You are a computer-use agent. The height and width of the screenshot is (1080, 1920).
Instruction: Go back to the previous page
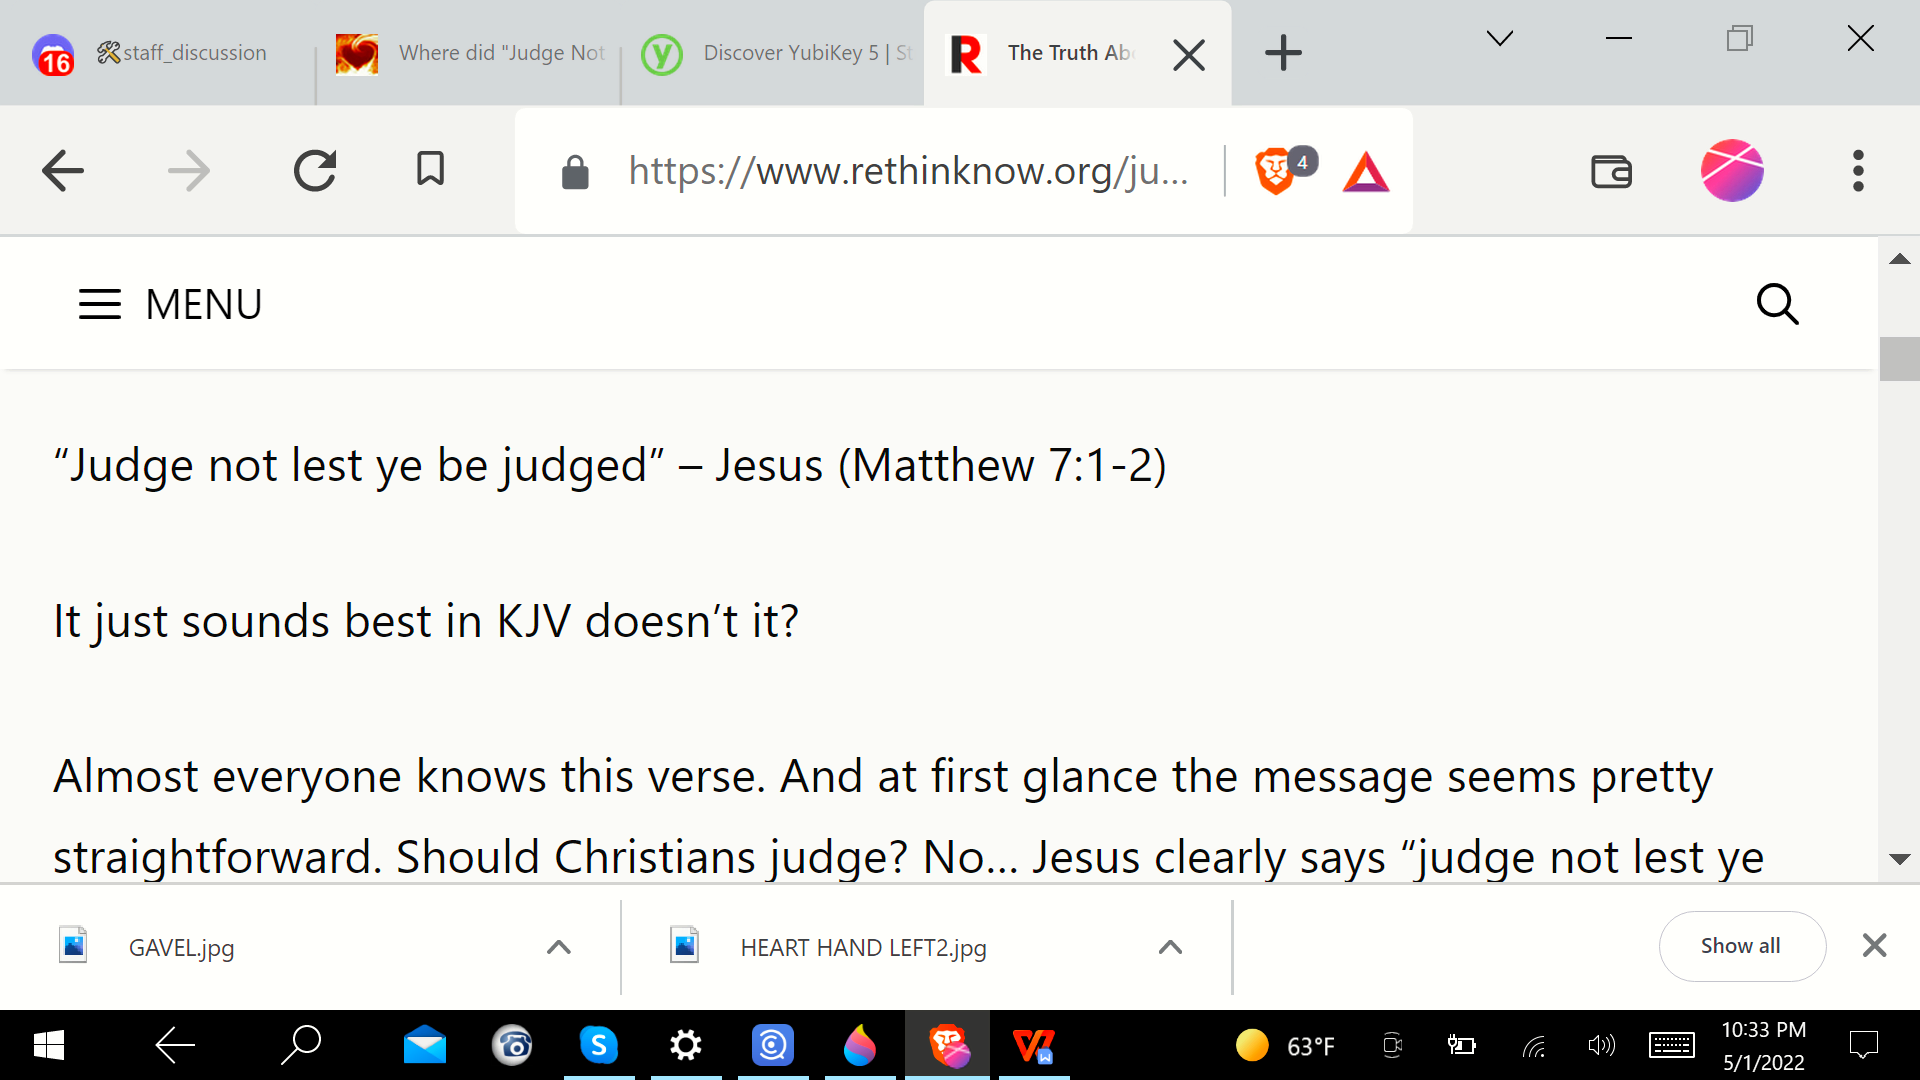pyautogui.click(x=63, y=171)
